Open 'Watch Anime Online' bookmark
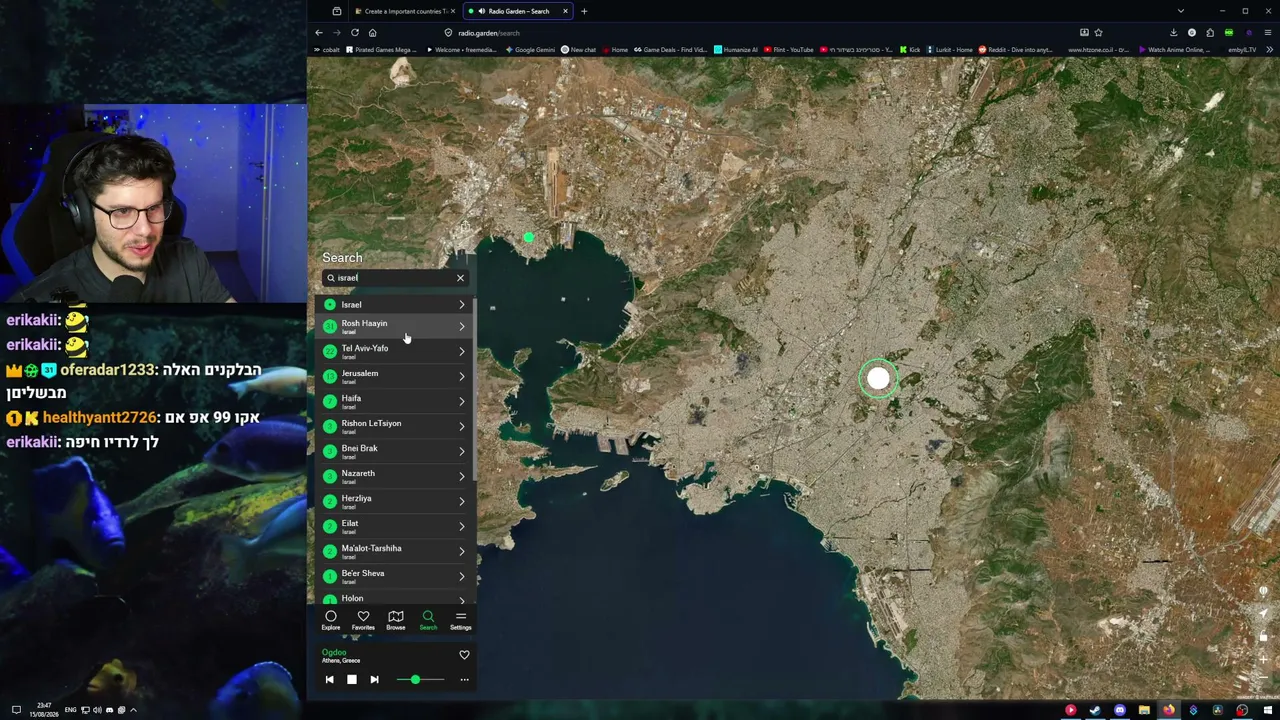Viewport: 1280px width, 720px height. pyautogui.click(x=1176, y=49)
